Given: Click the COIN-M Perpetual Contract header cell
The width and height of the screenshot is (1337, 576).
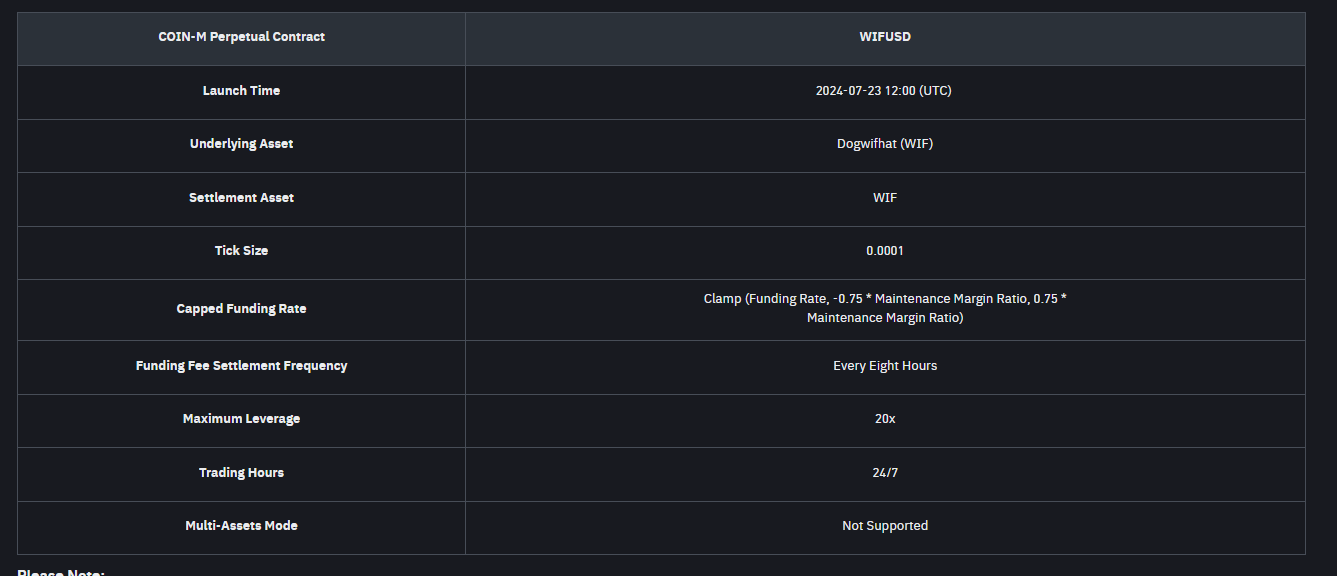Looking at the screenshot, I should (x=241, y=37).
